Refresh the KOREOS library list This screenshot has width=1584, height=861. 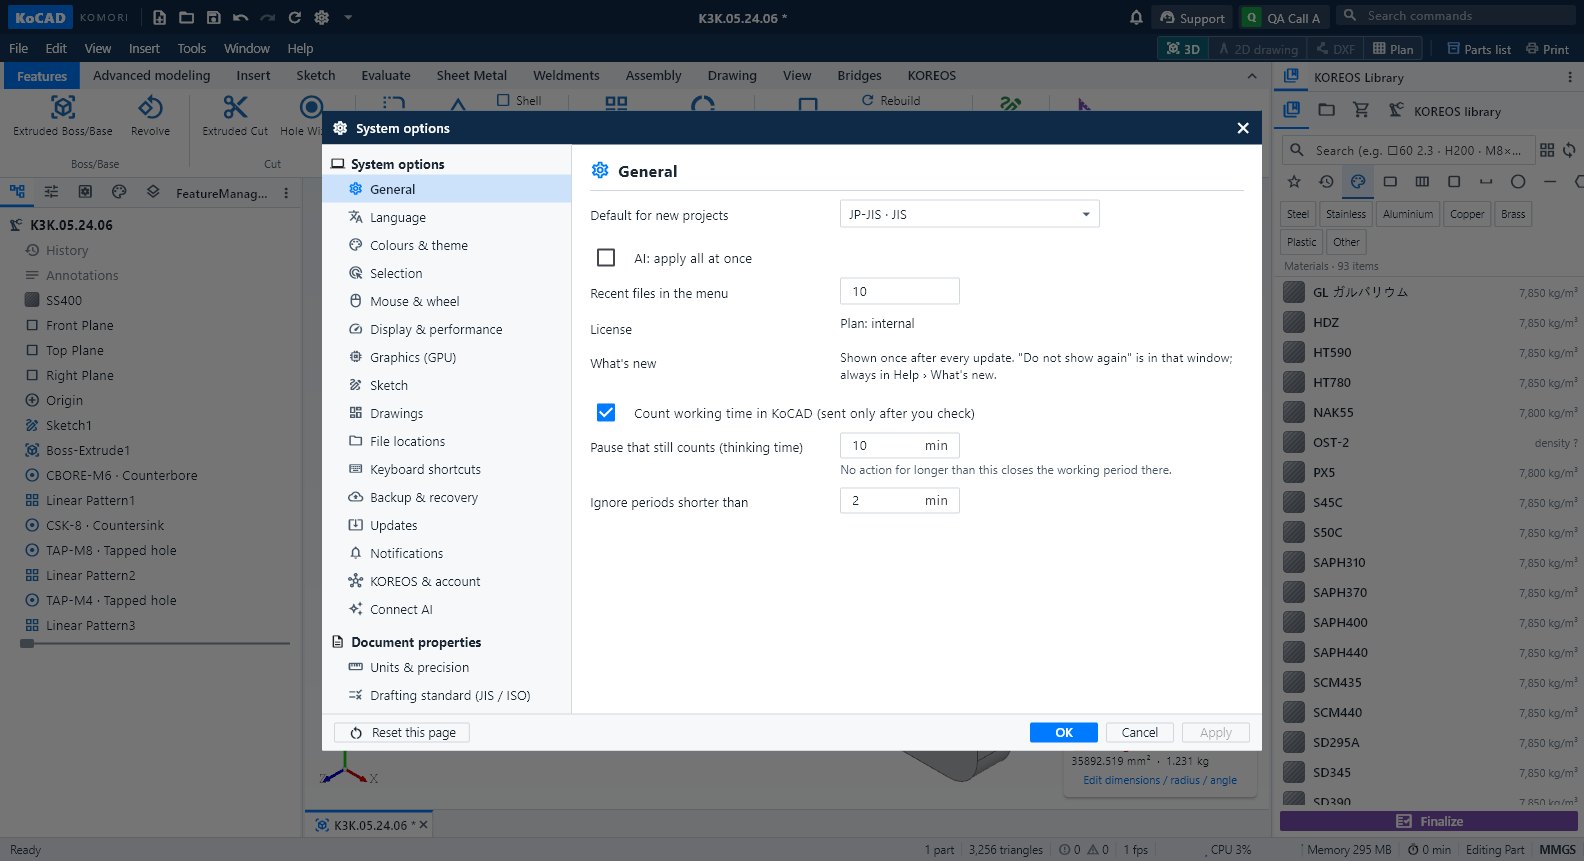point(1569,150)
